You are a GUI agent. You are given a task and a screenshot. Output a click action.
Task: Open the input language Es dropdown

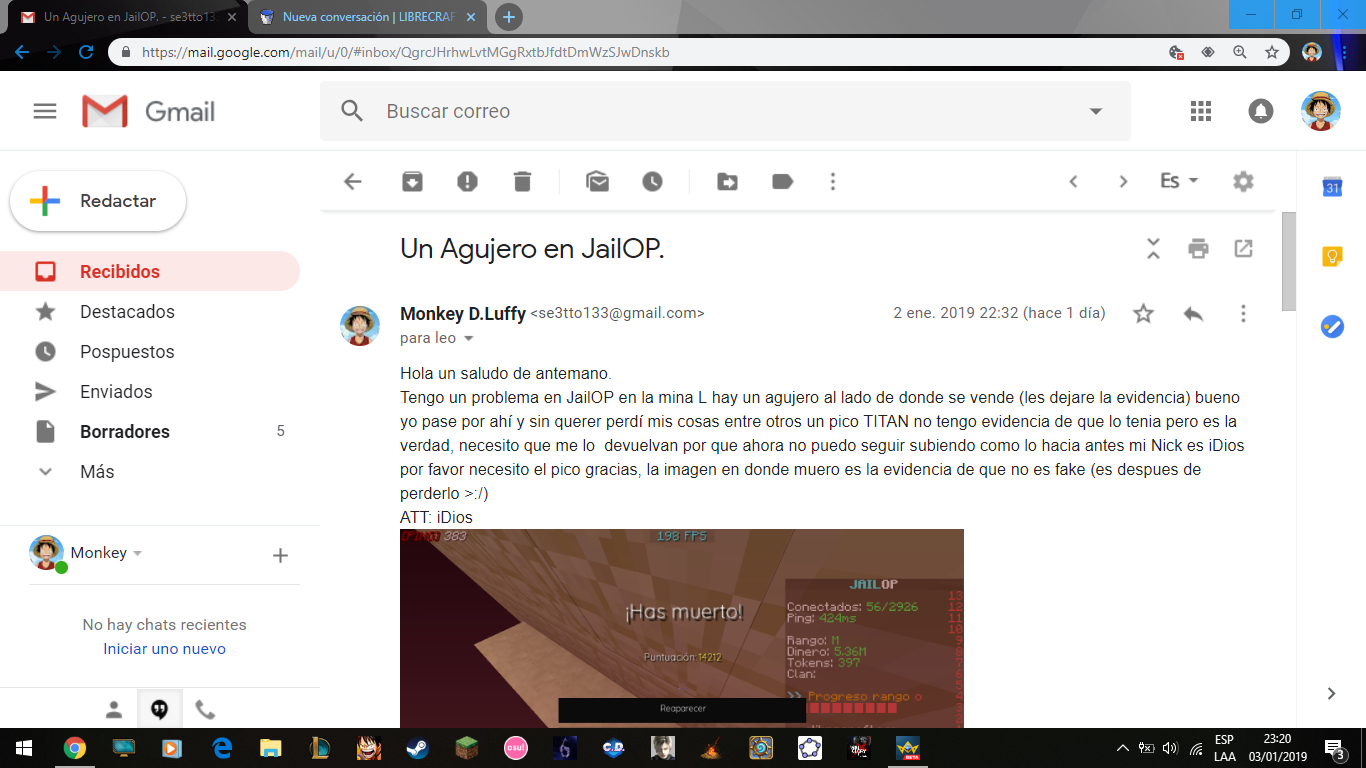tap(1179, 181)
